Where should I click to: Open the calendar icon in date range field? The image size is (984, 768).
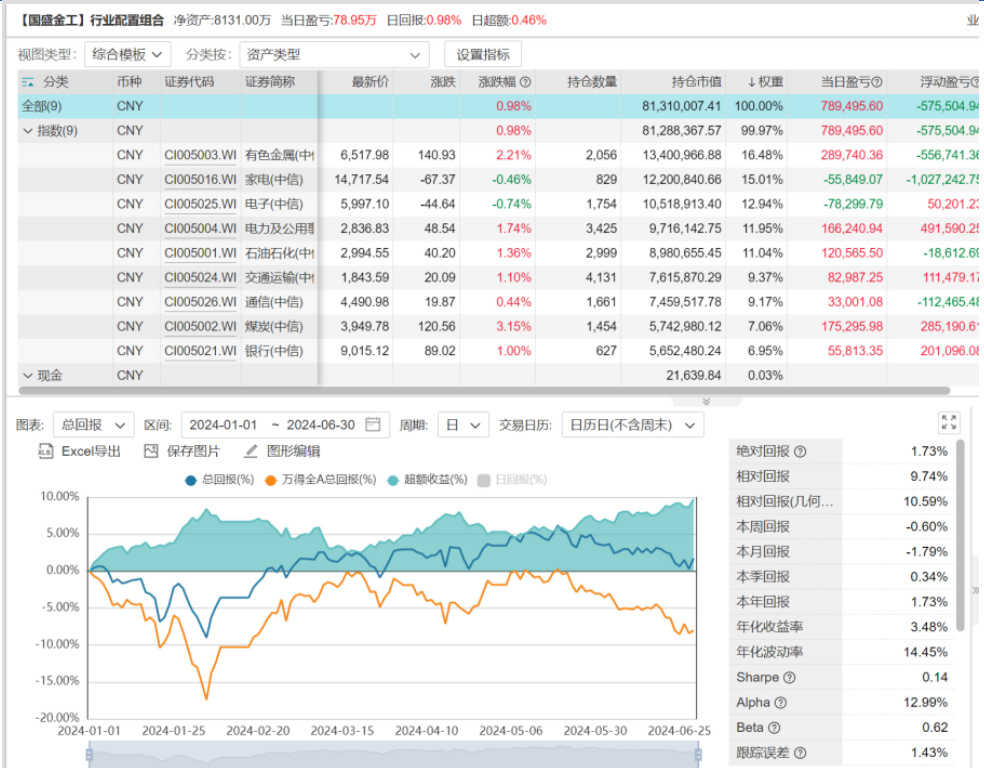[373, 425]
